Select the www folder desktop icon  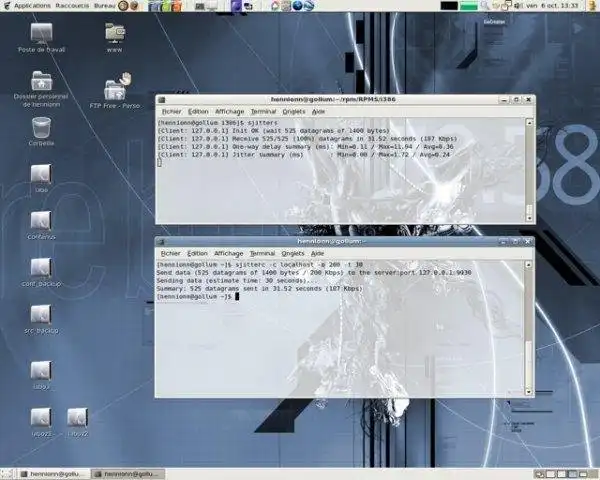115,38
